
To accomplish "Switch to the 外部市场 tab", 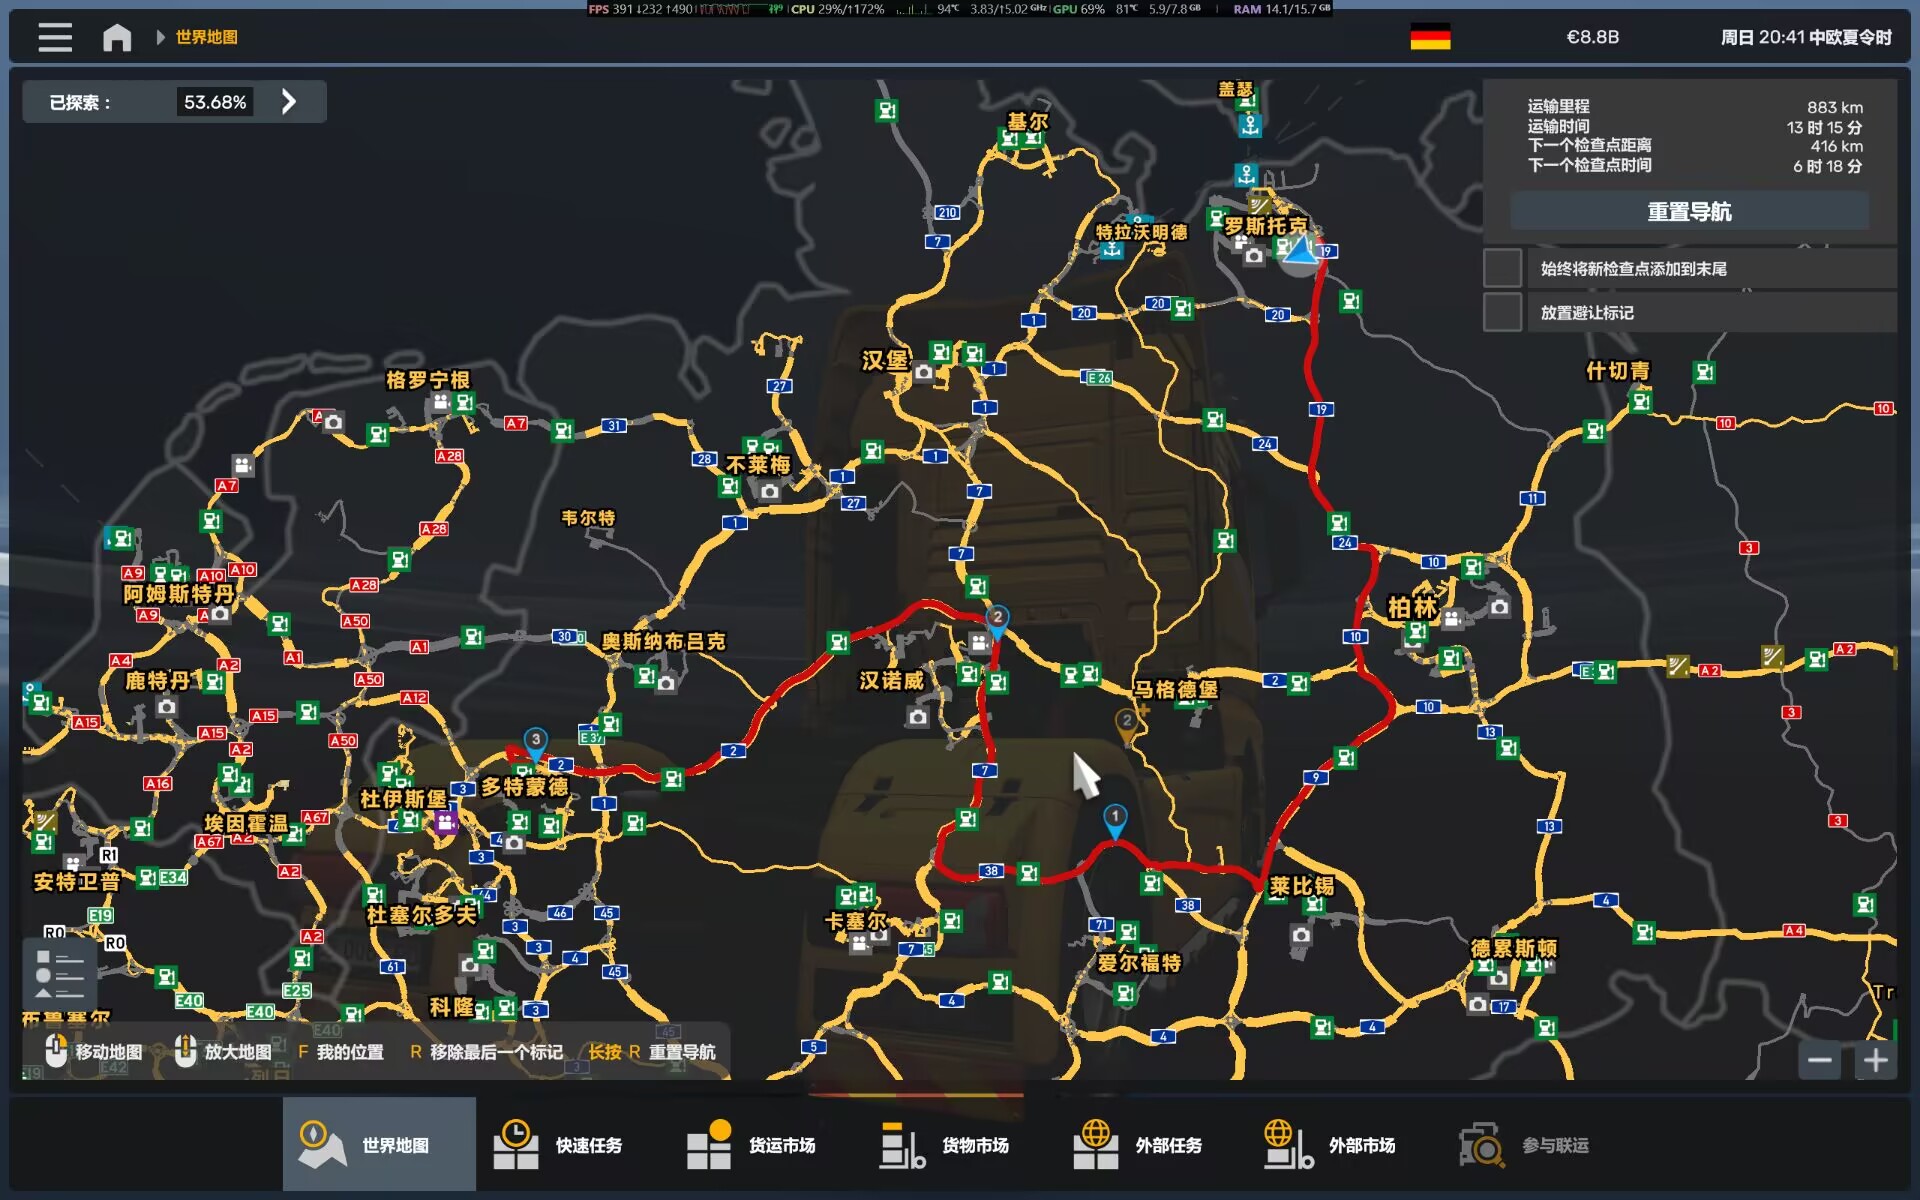I will pos(1345,1145).
